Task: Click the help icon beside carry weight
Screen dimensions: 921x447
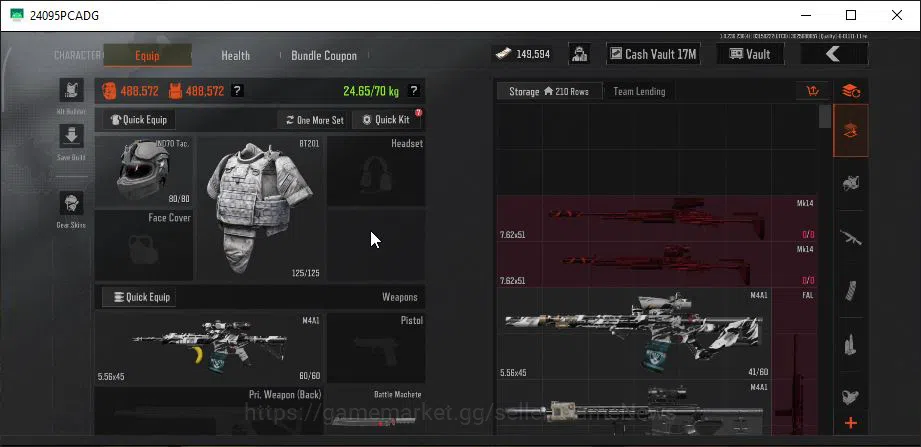Action: click(x=414, y=91)
